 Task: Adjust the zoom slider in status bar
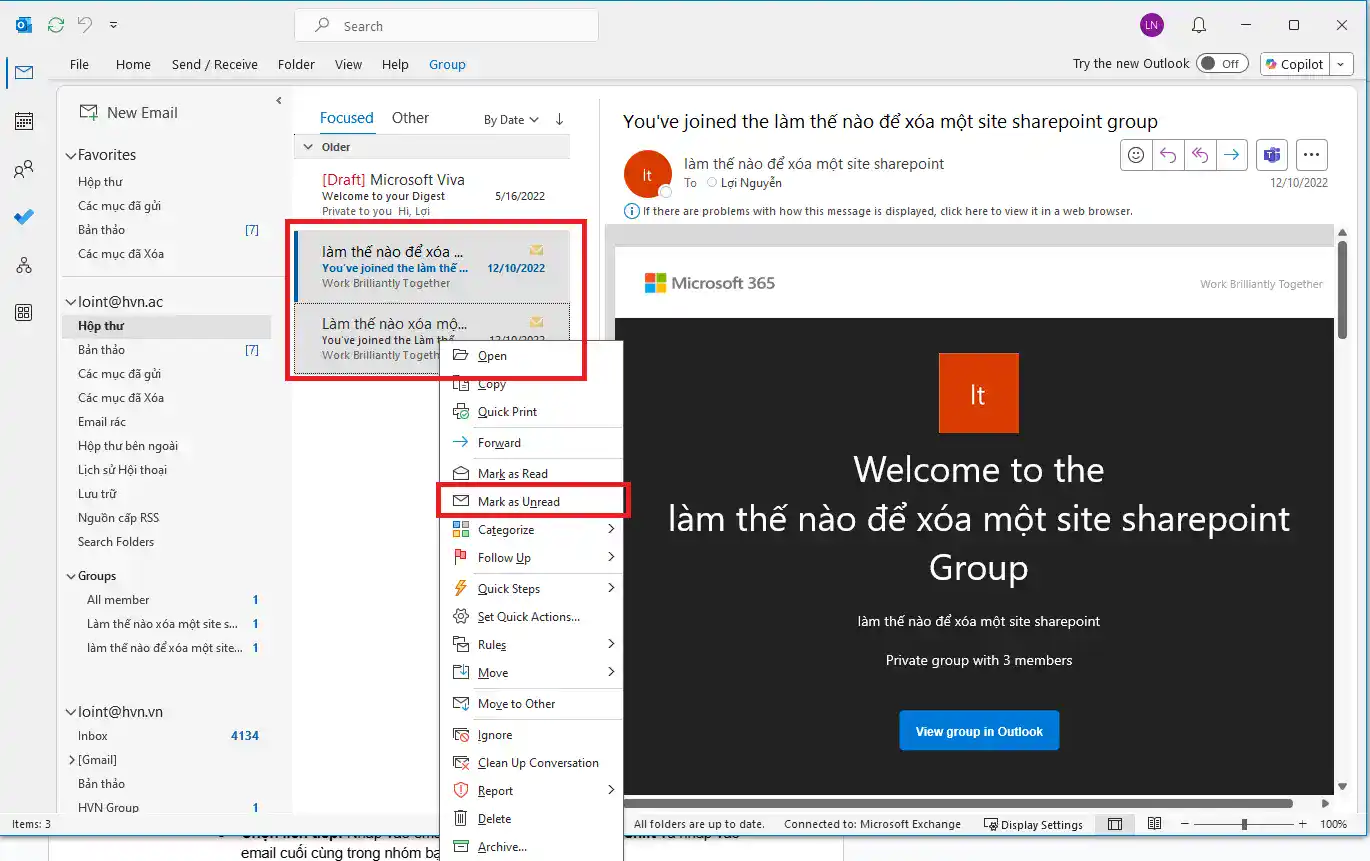[1244, 824]
